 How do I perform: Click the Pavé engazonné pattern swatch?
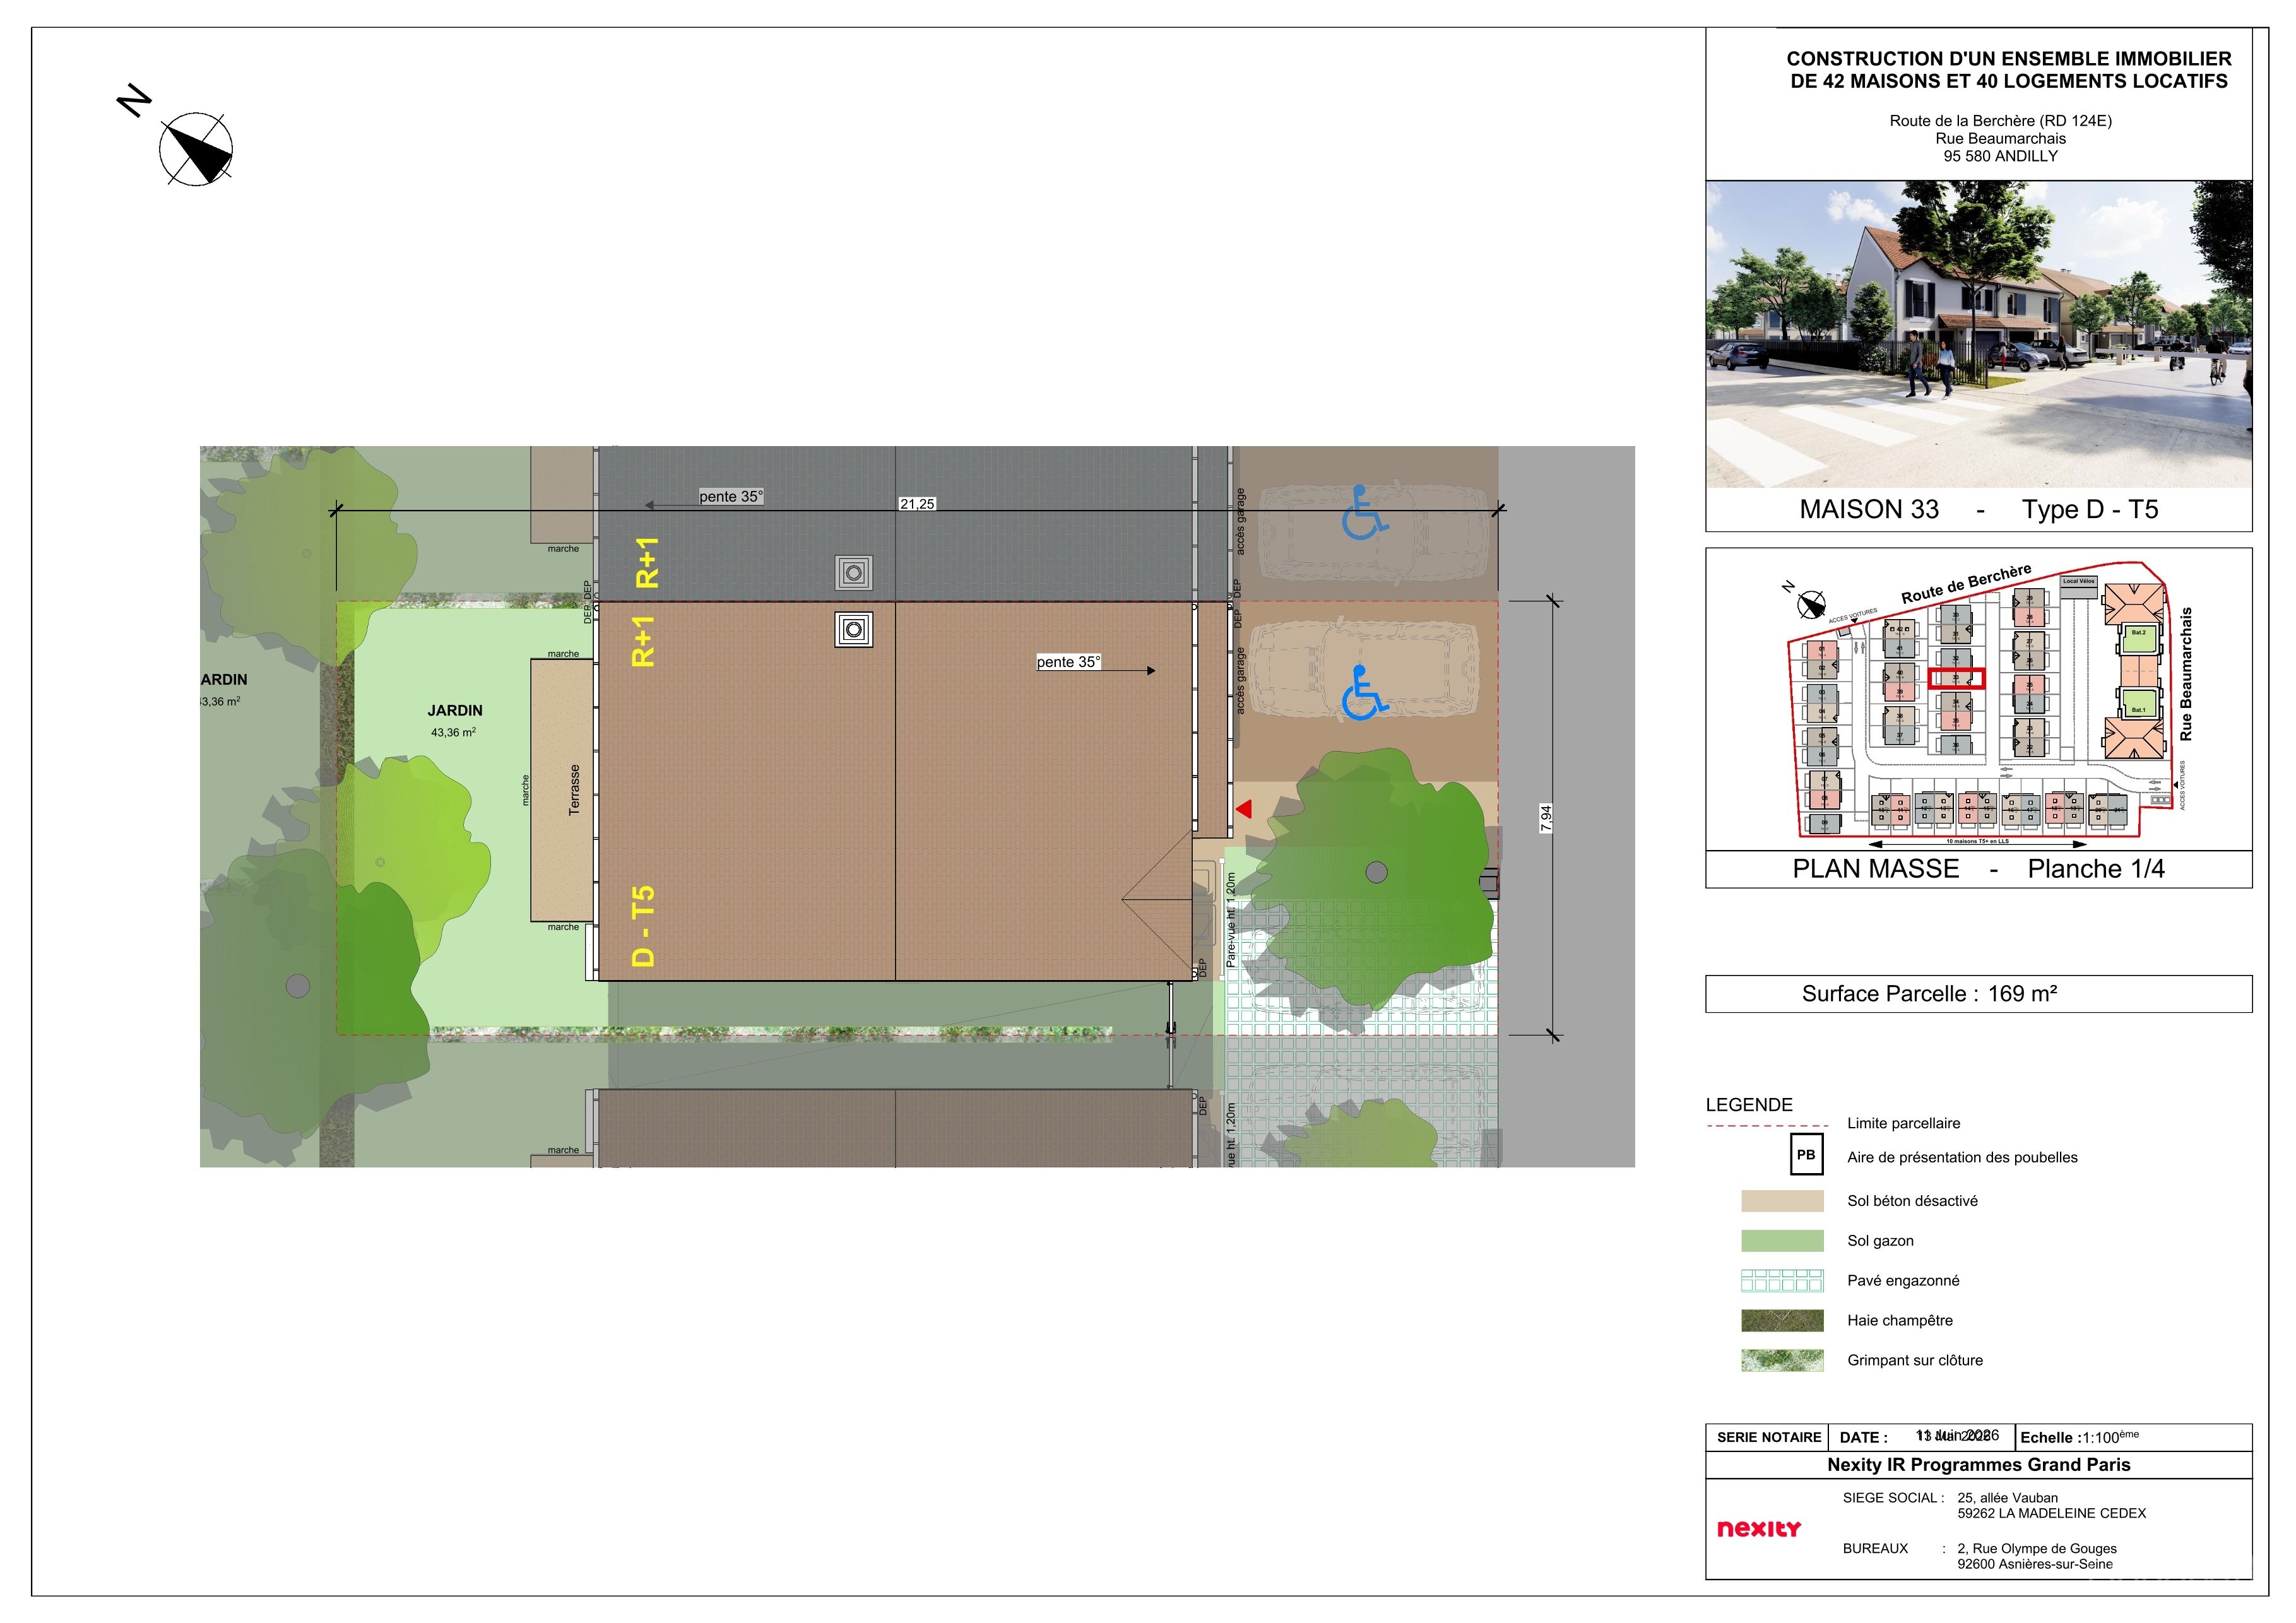pos(1782,1281)
